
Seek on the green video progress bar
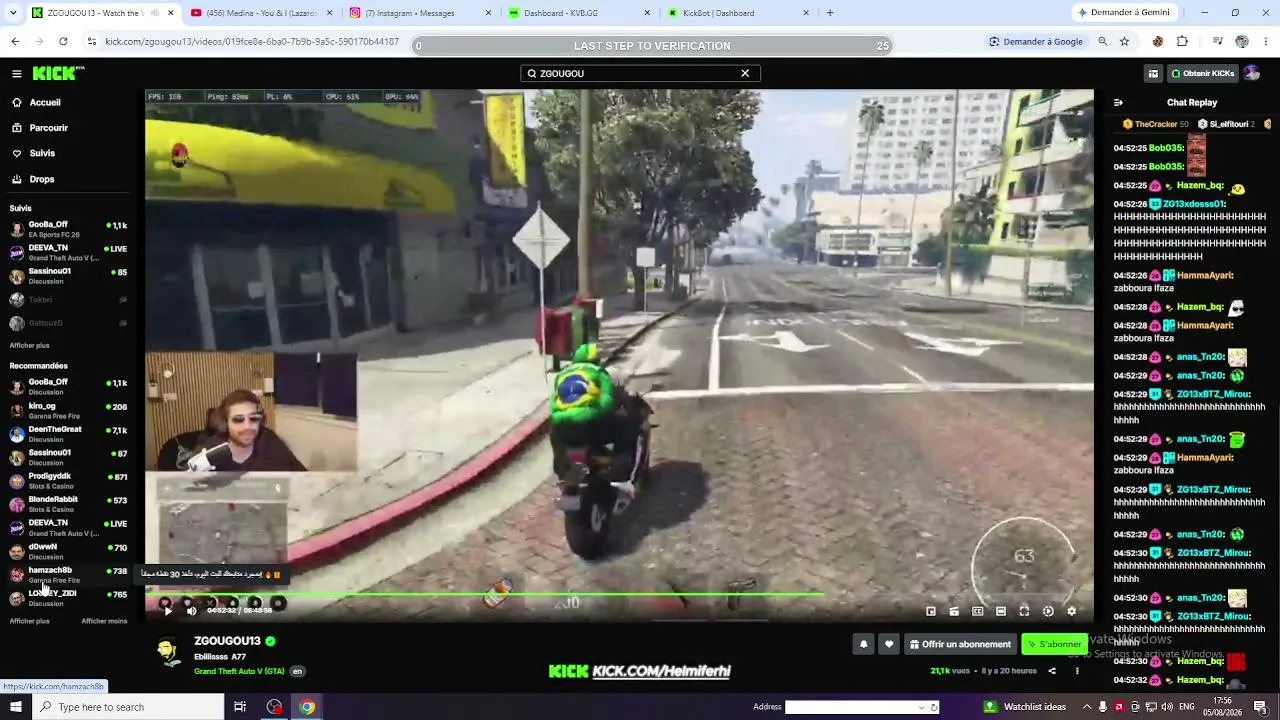[x=619, y=595]
